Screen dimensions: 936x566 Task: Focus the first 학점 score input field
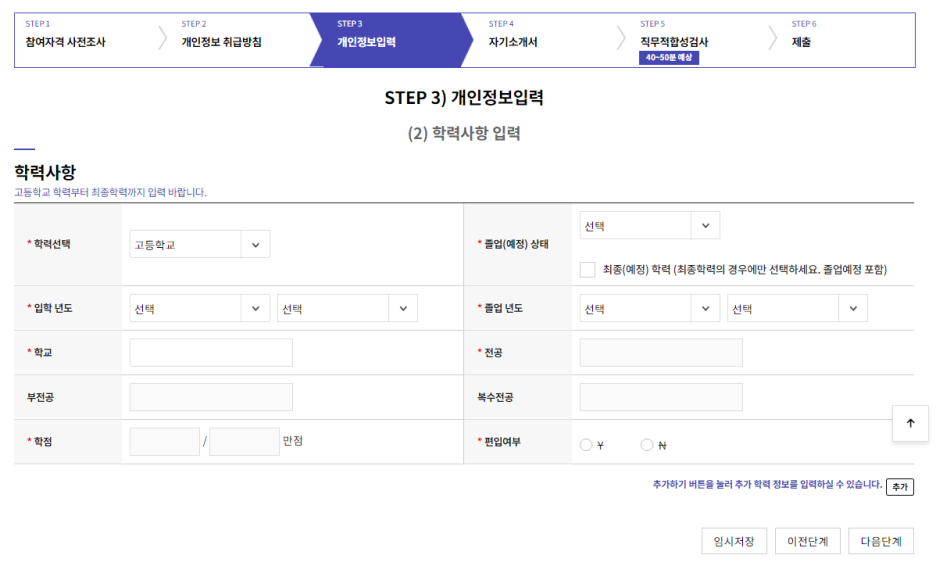pos(165,442)
